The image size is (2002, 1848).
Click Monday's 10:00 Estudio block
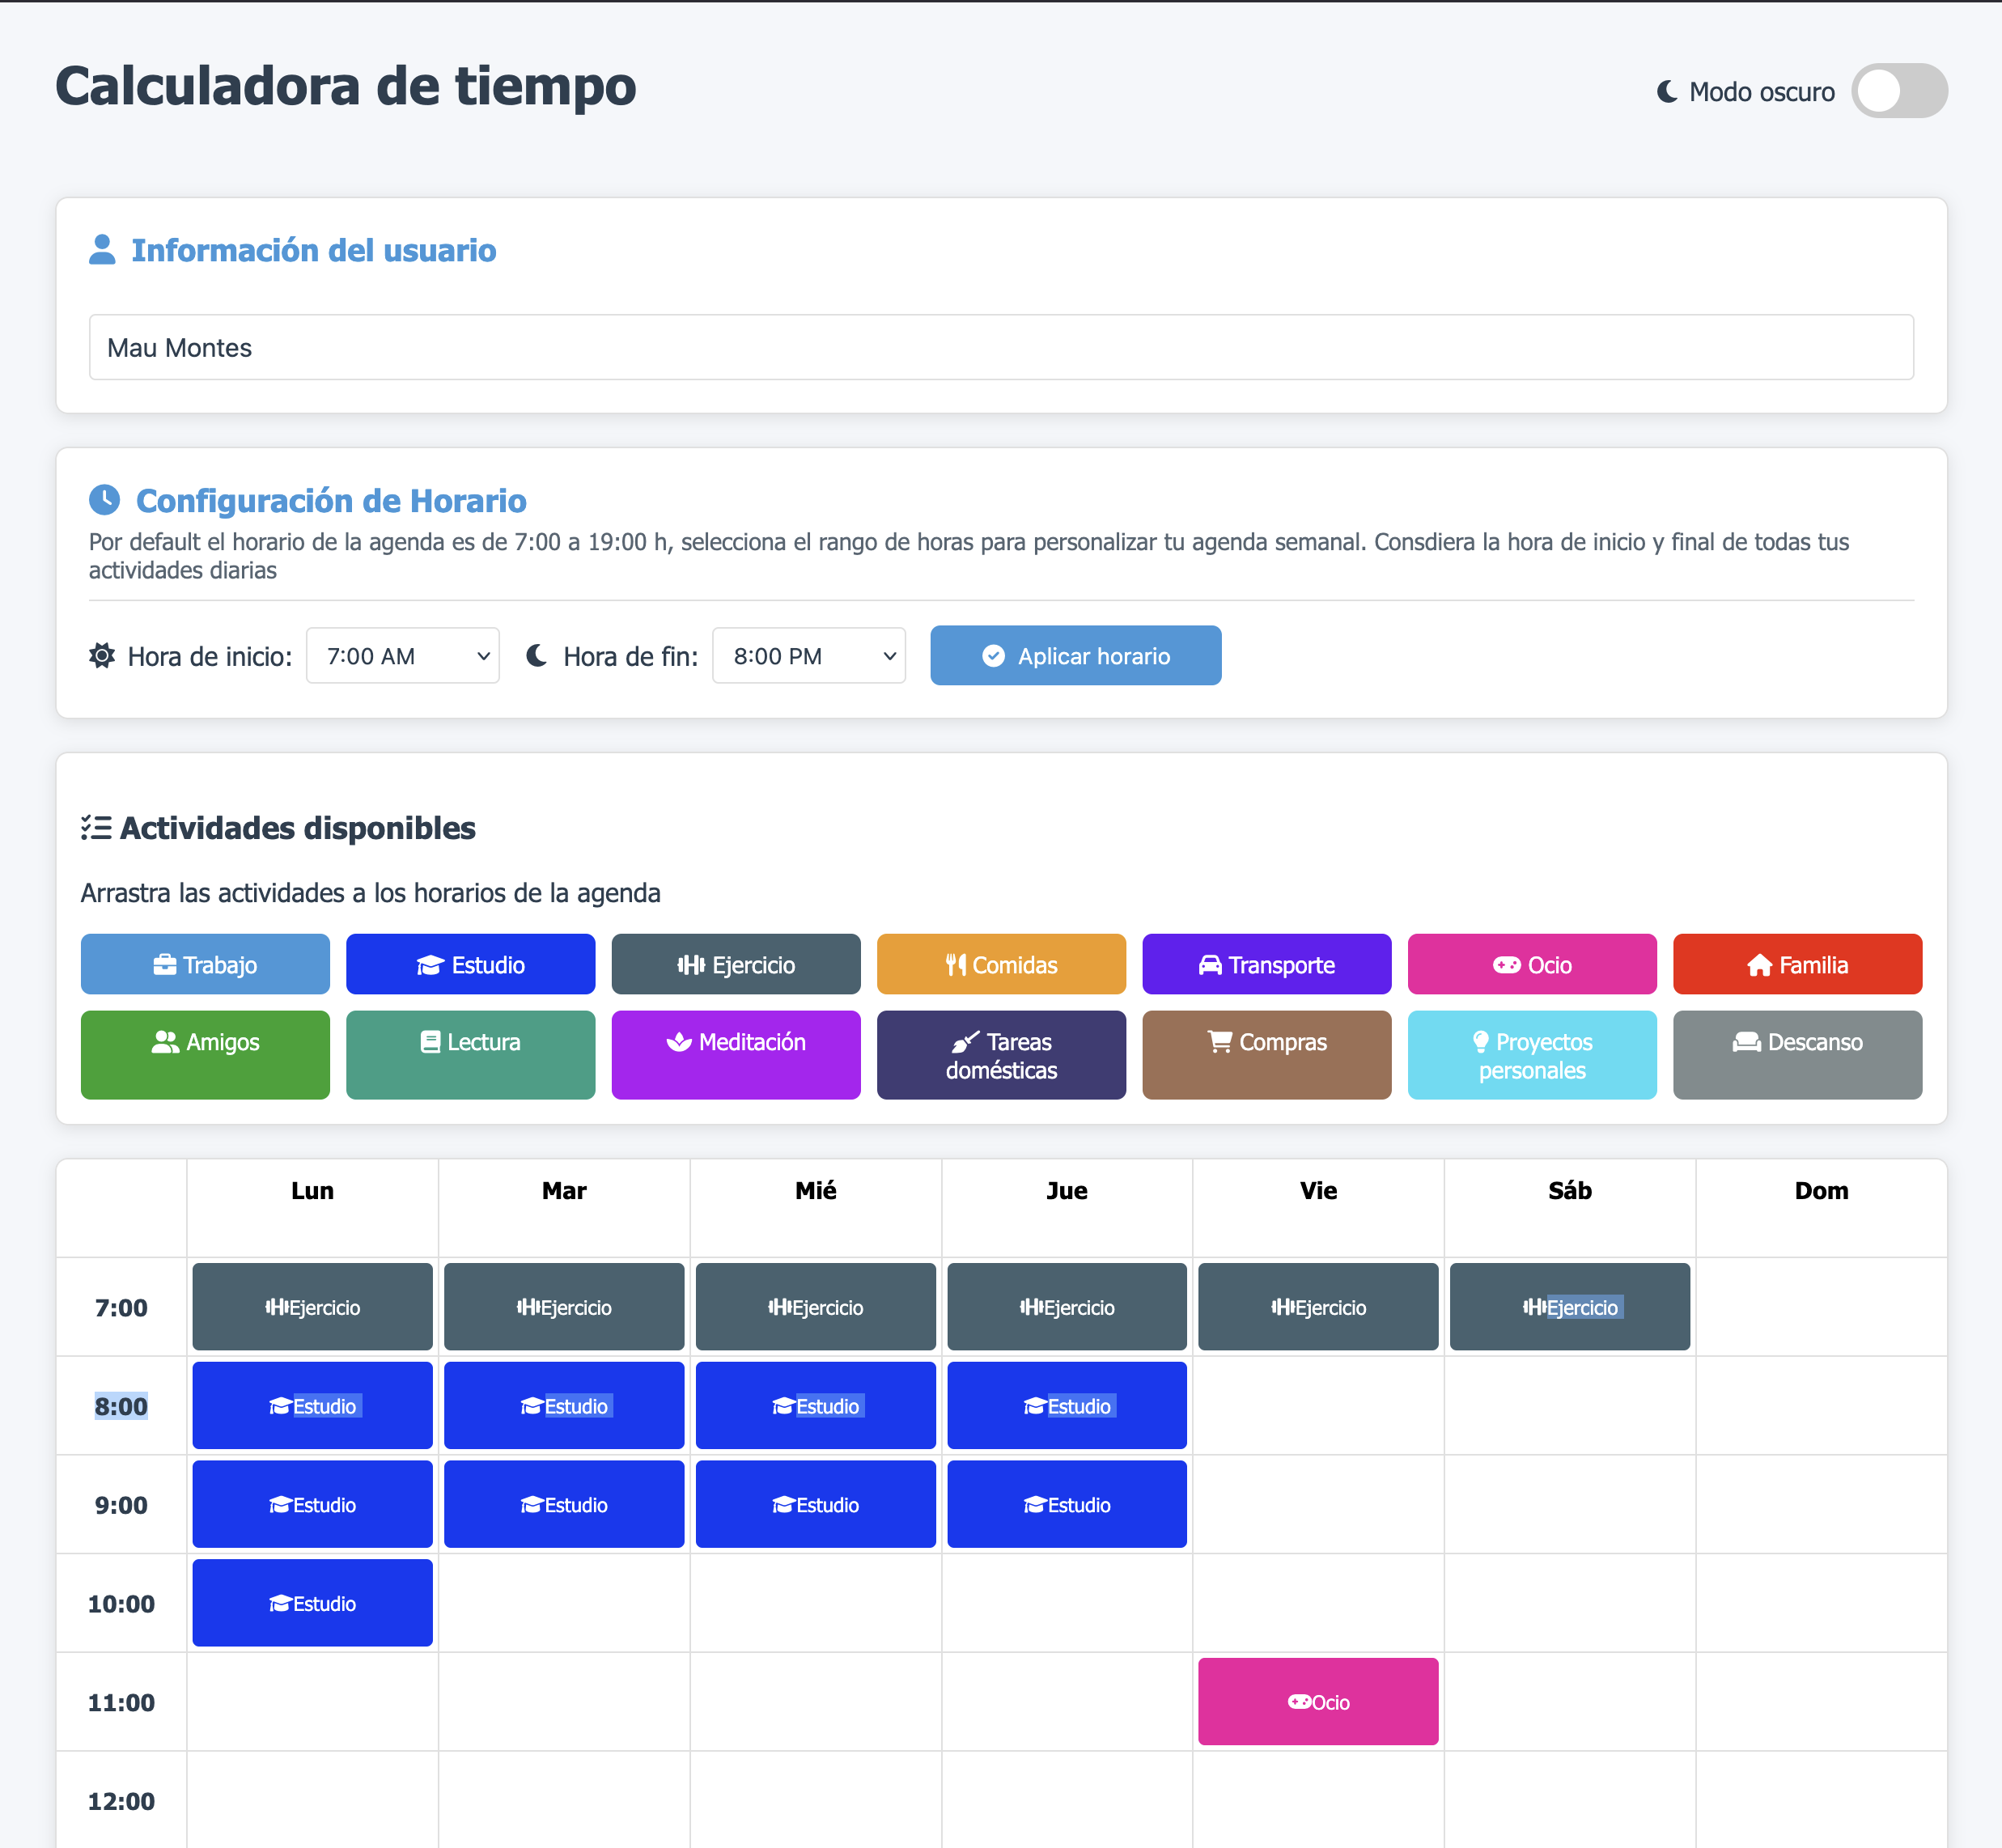click(312, 1603)
